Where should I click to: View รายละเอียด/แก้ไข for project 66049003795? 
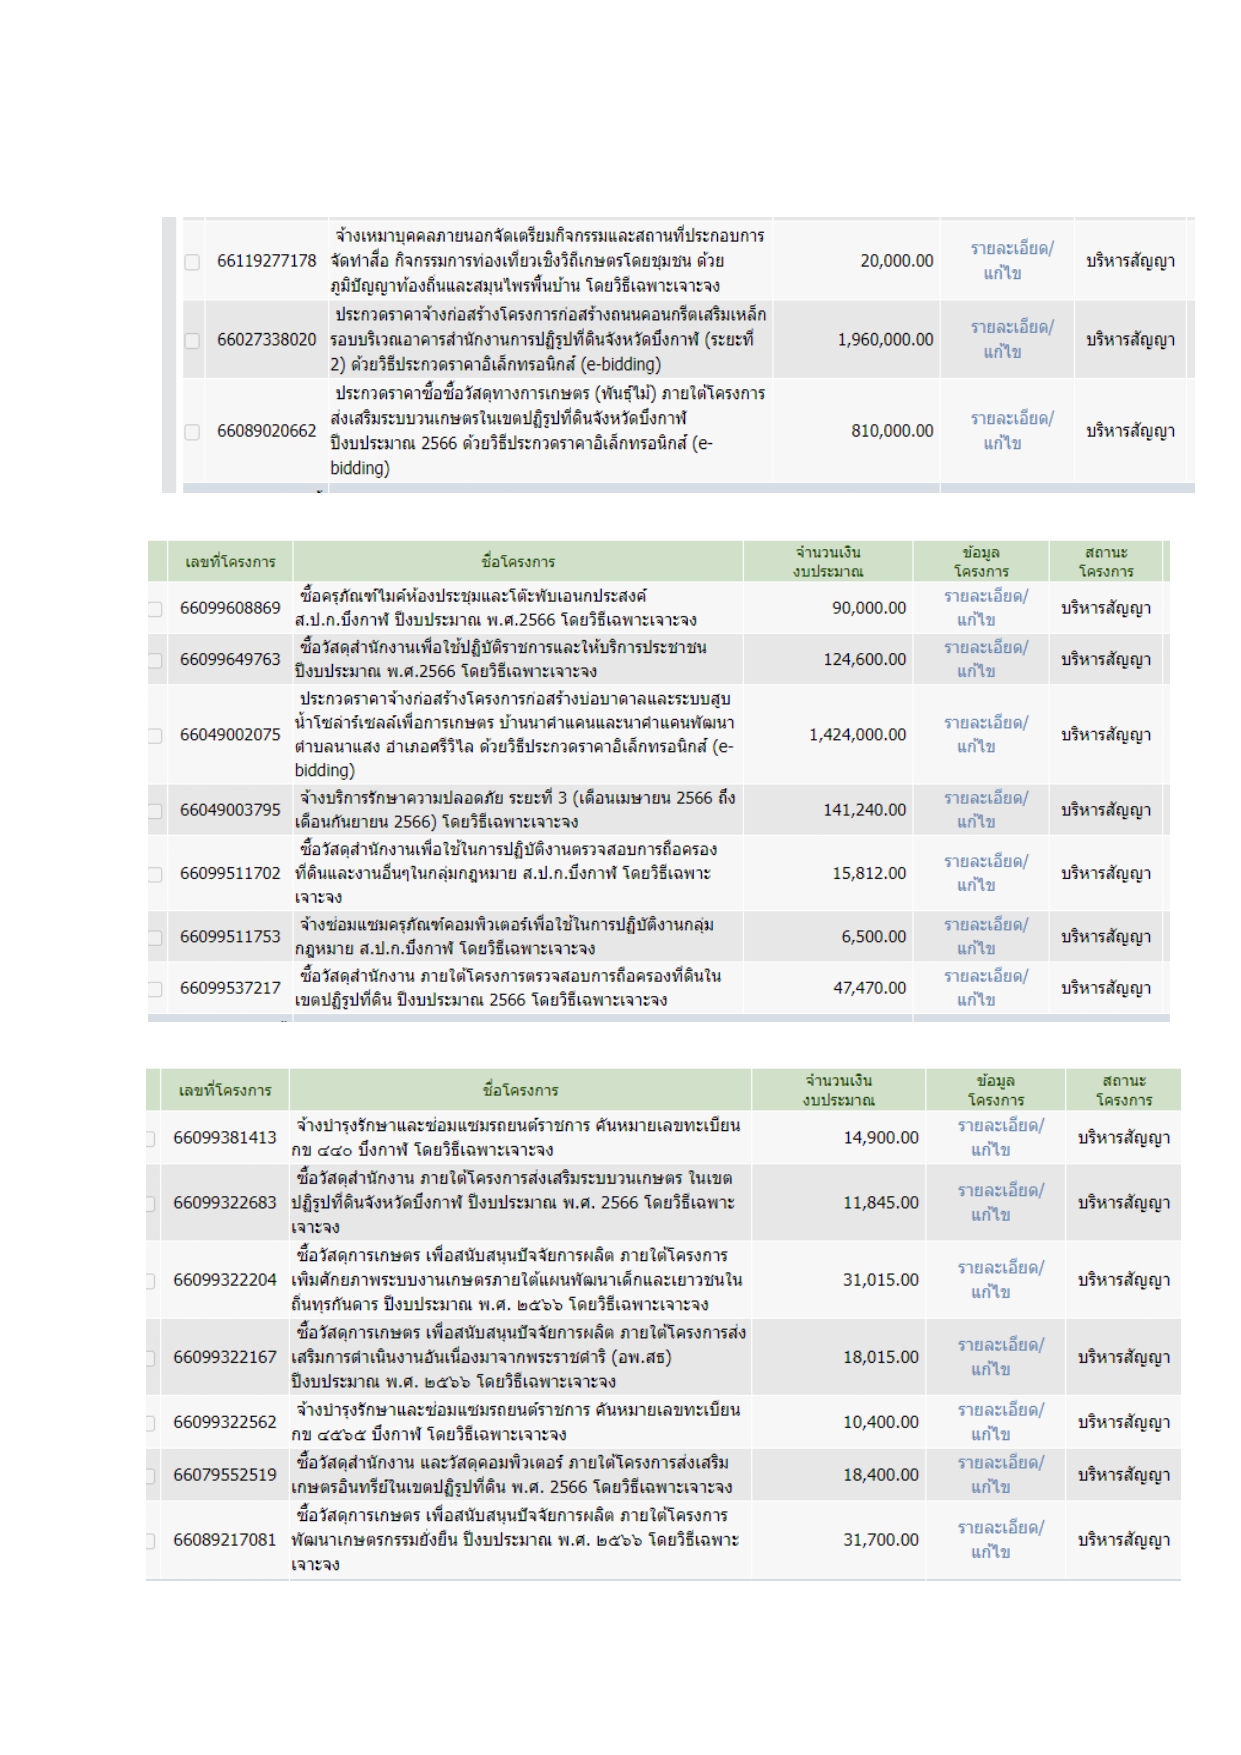pyautogui.click(x=985, y=810)
